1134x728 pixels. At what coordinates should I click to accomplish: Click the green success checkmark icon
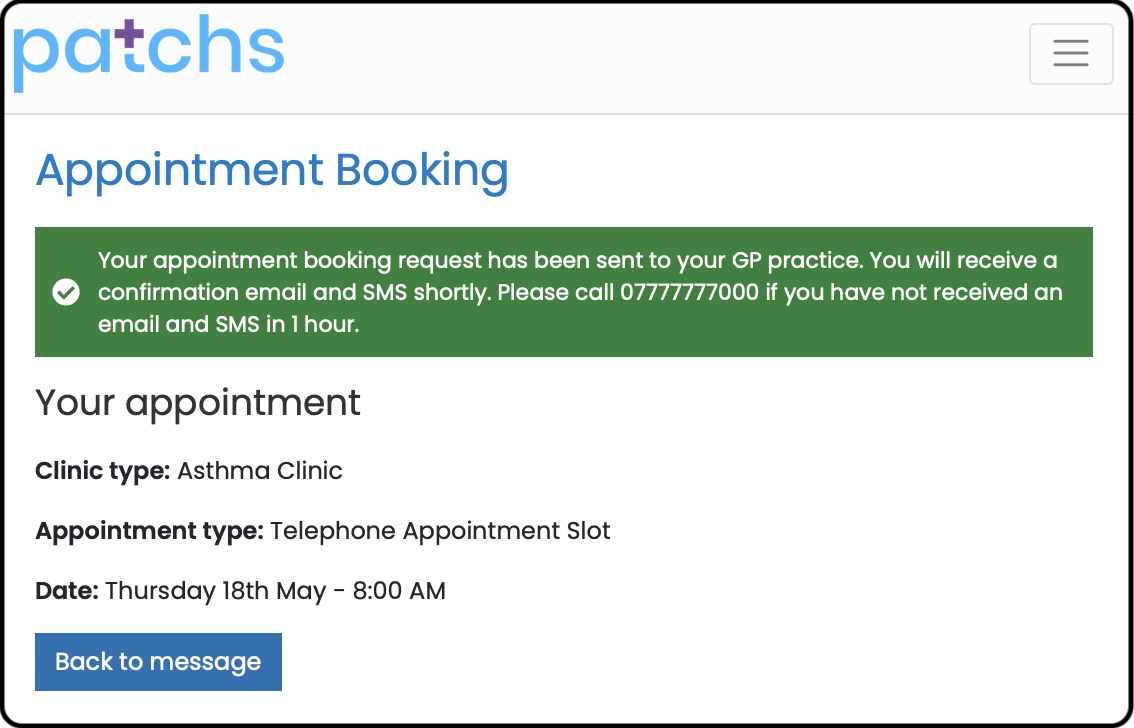tap(66, 292)
